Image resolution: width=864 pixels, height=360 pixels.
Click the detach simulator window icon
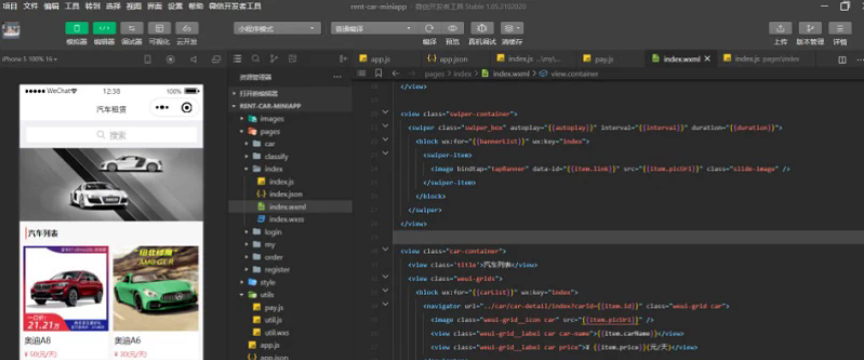(x=217, y=59)
